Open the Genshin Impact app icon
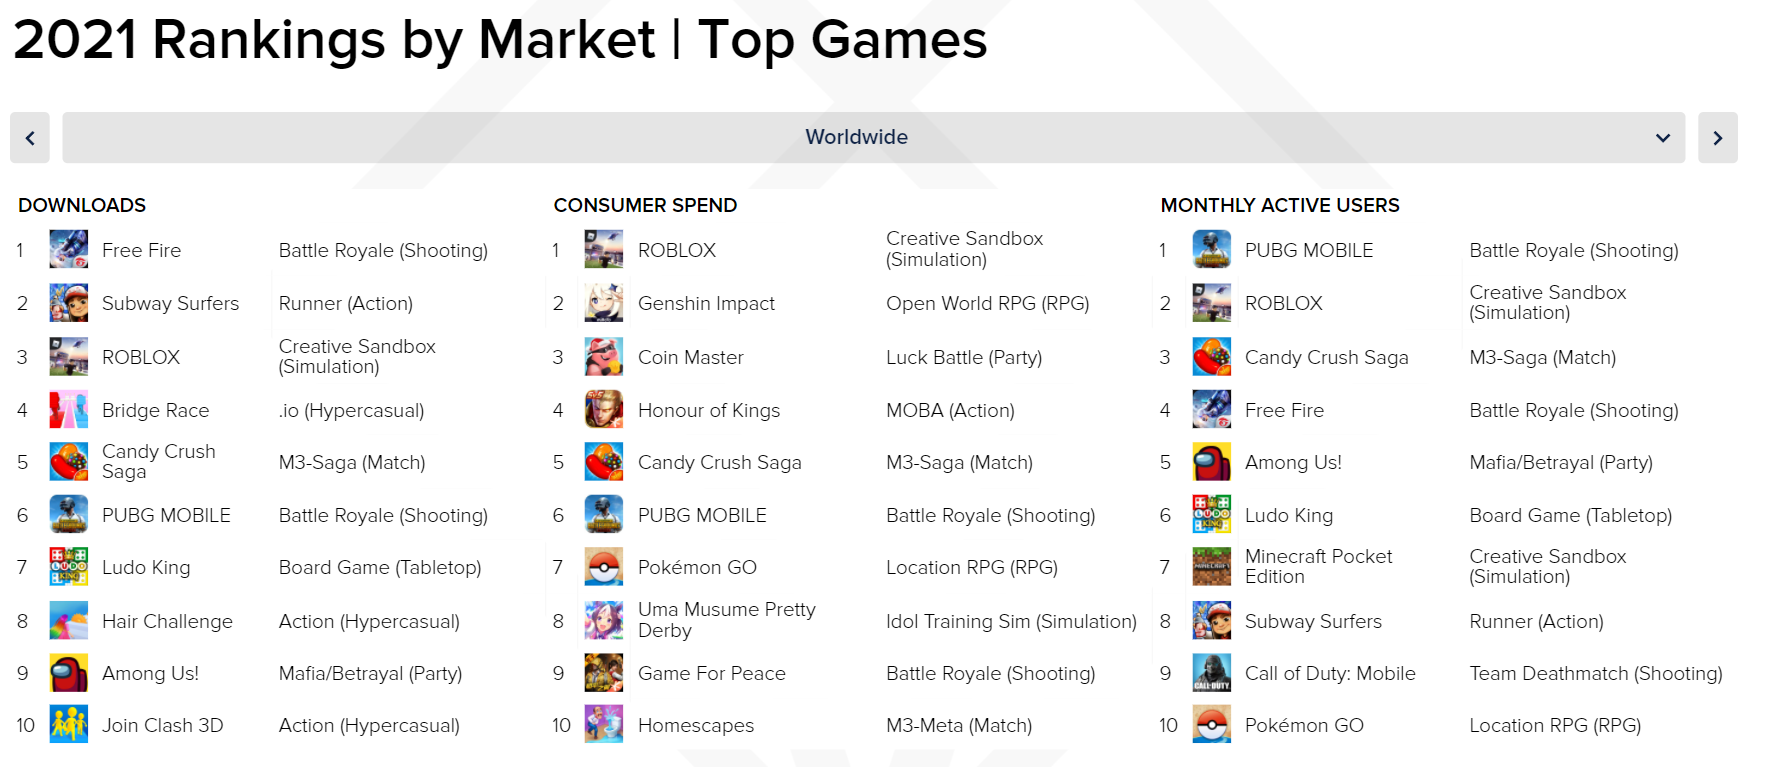This screenshot has width=1779, height=767. tap(604, 303)
